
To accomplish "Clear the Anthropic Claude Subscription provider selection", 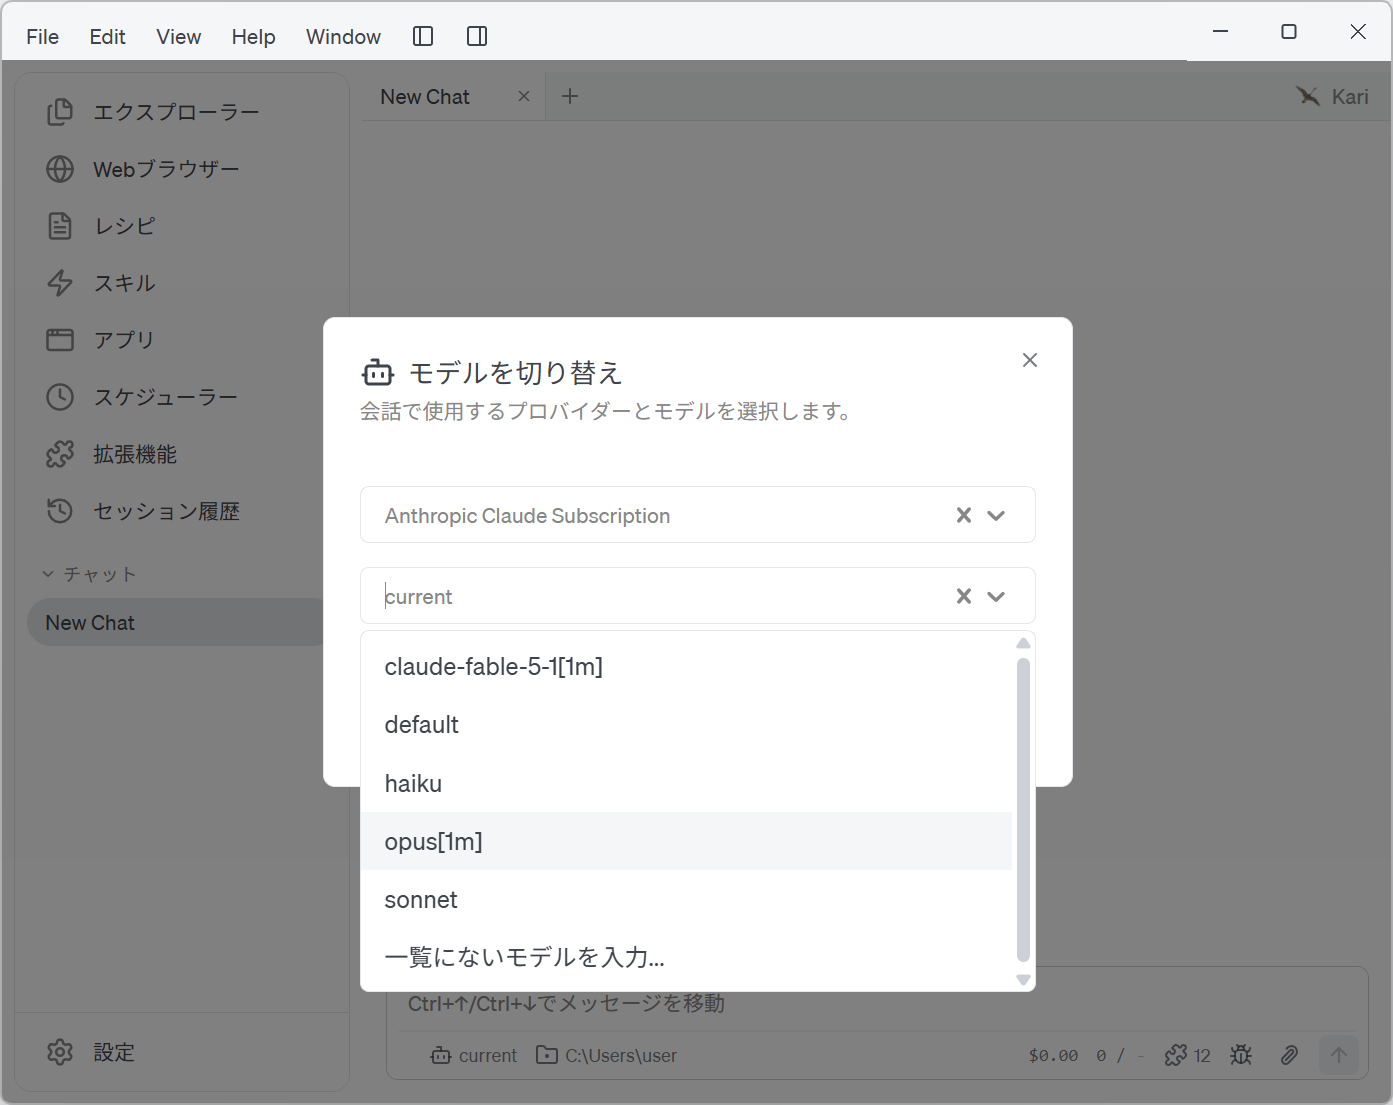I will 964,515.
